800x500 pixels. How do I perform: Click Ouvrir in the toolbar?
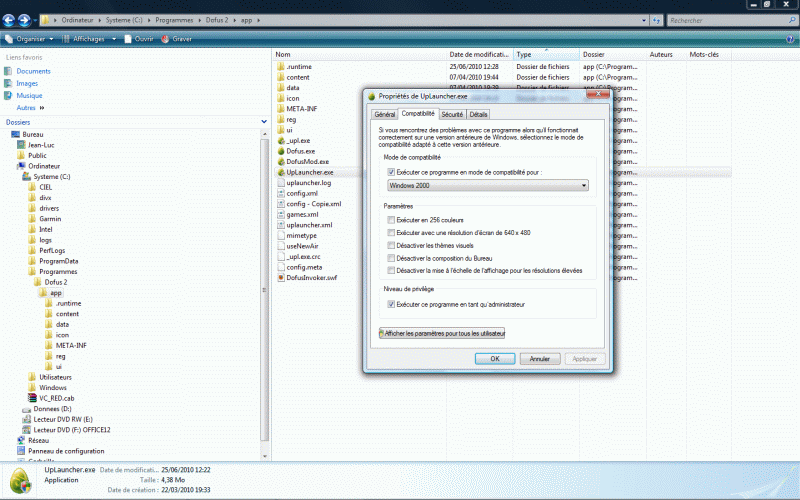point(138,39)
